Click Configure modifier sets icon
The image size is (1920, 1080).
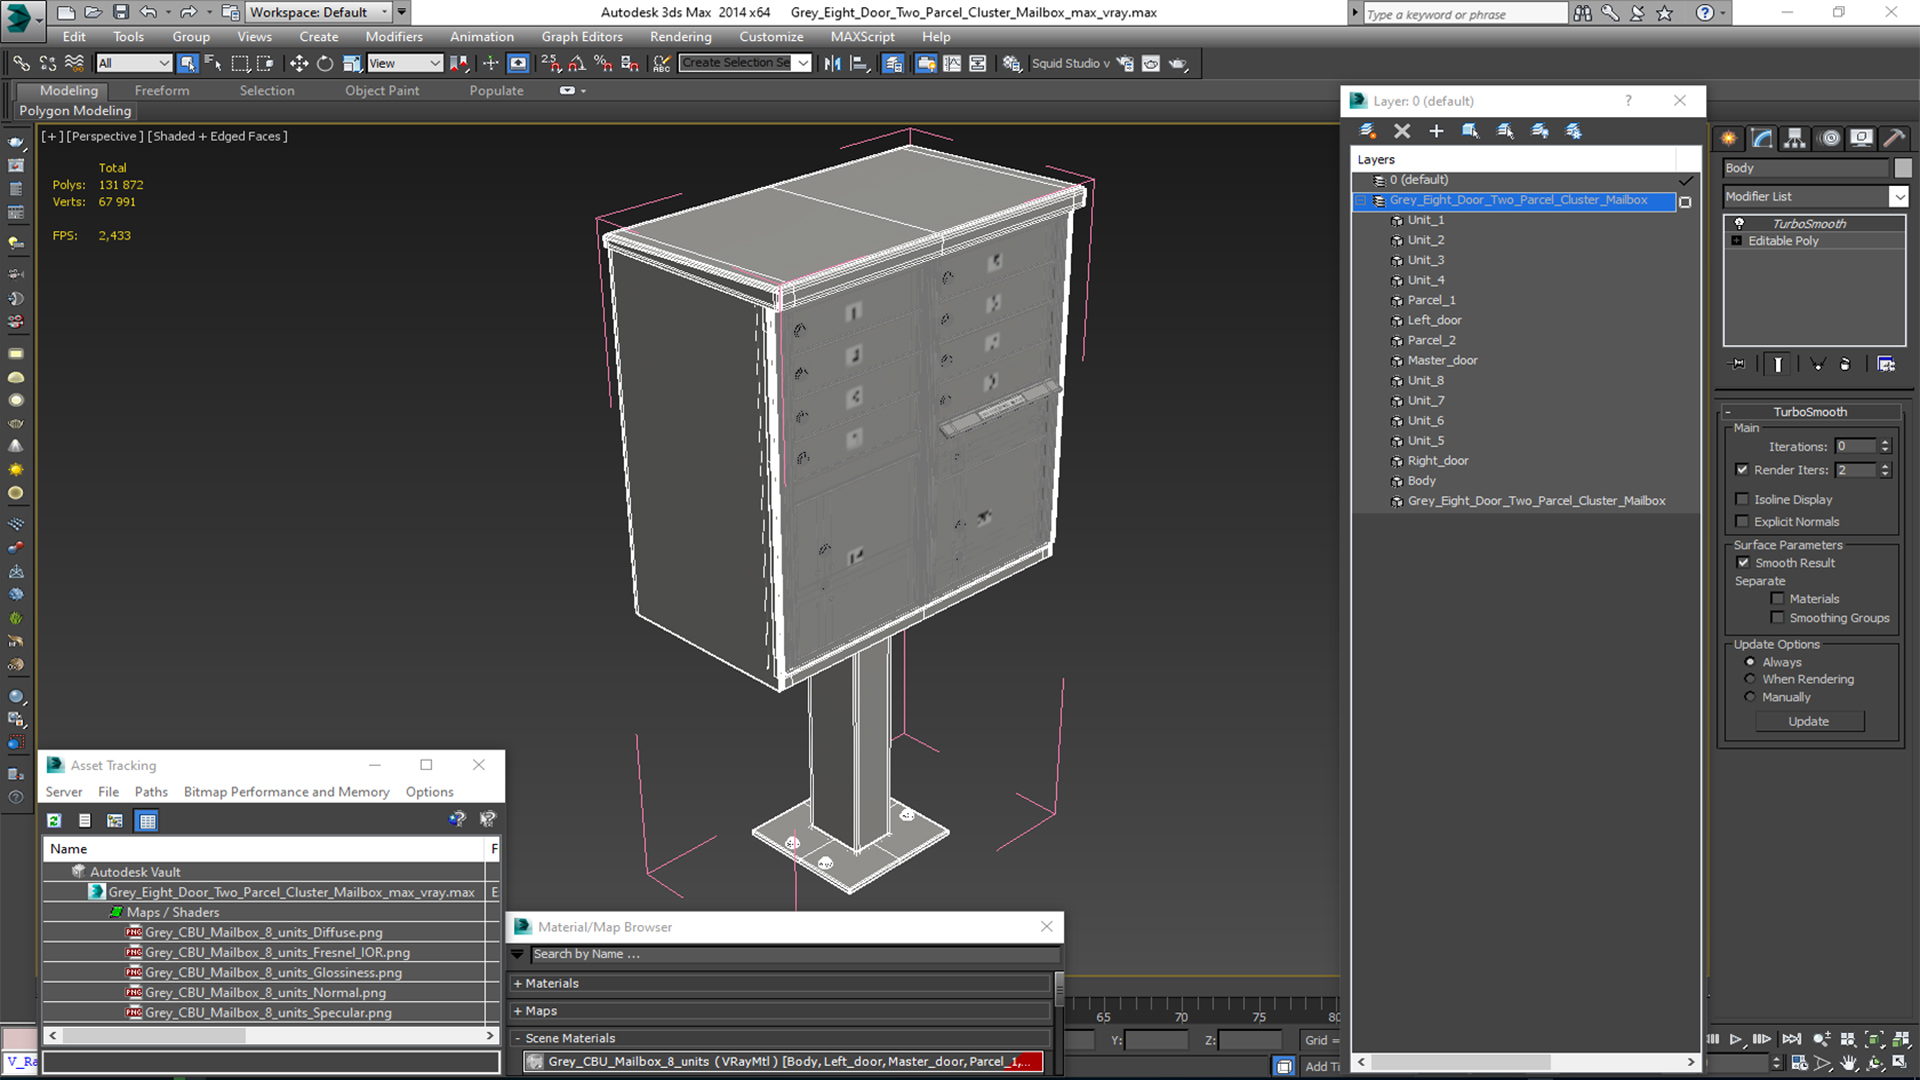[1886, 364]
